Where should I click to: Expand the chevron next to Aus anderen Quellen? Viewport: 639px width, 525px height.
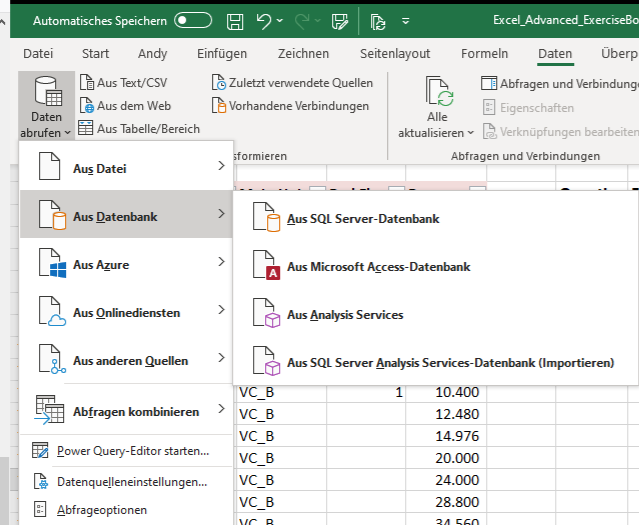221,358
